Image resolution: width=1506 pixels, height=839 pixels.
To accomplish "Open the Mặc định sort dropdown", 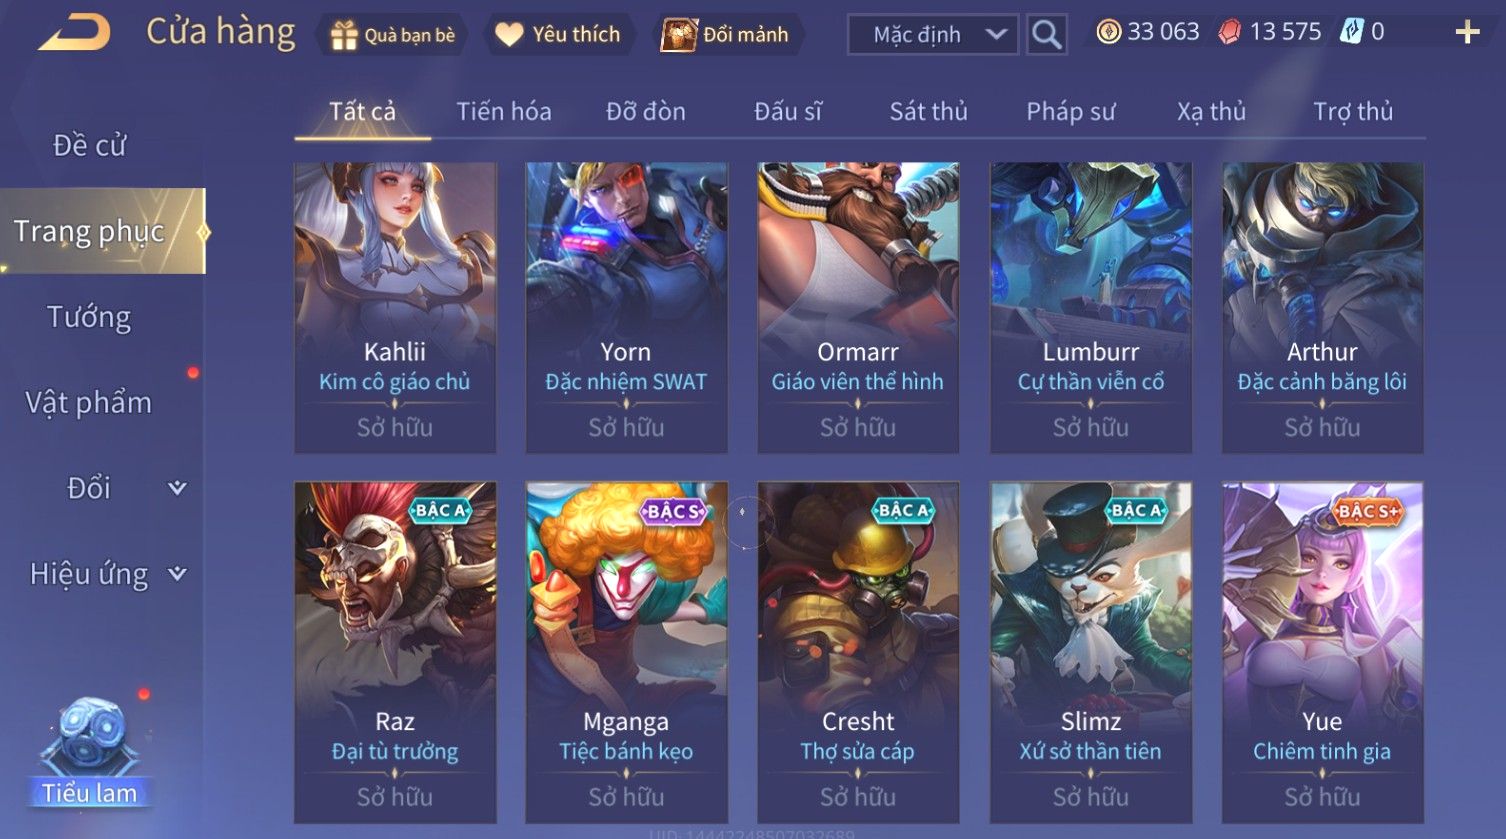I will (x=933, y=35).
